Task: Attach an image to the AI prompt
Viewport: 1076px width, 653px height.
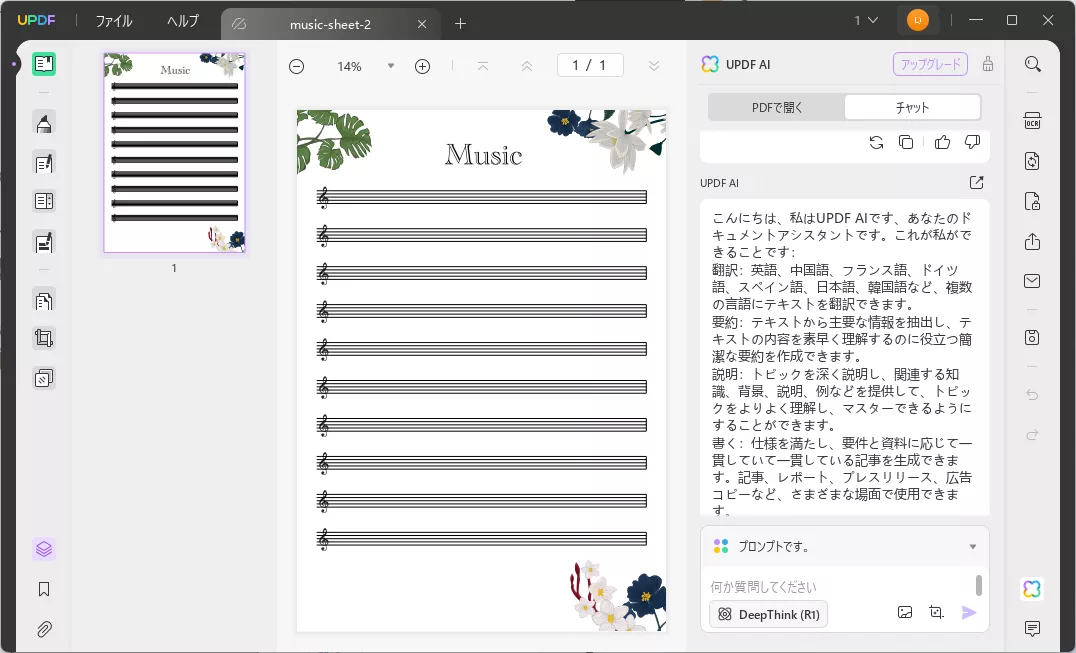Action: click(x=905, y=612)
